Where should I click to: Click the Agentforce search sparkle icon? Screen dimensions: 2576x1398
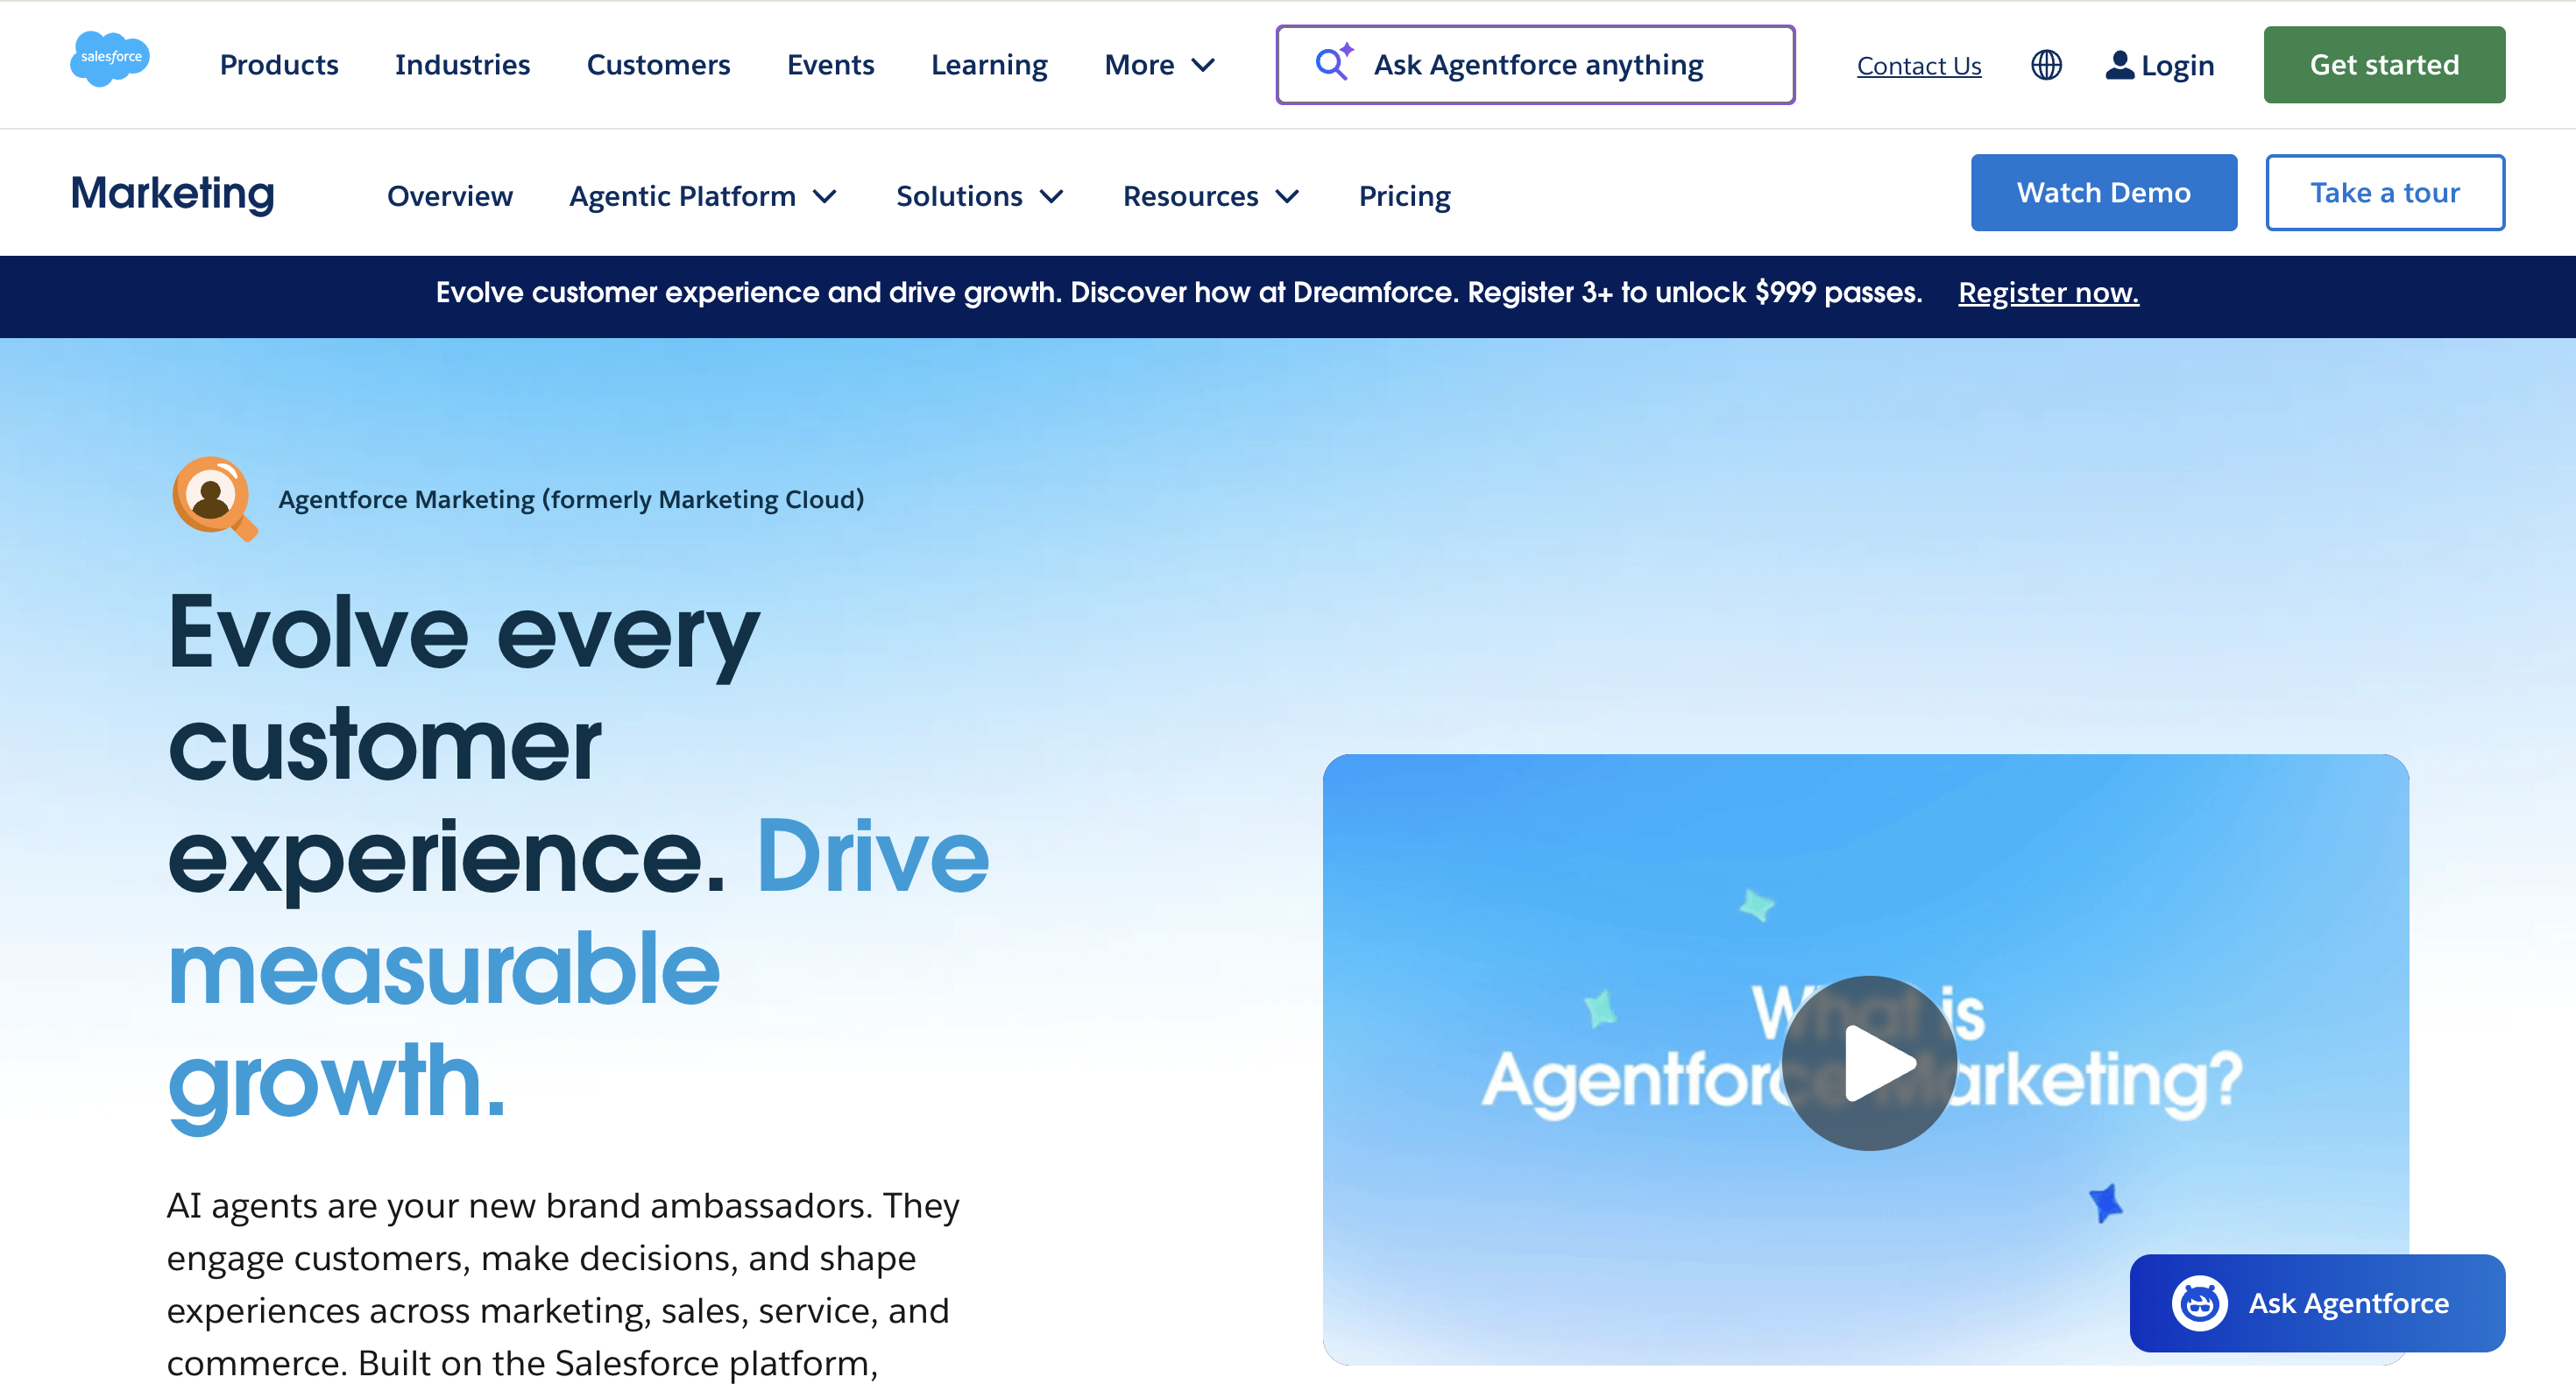(x=1334, y=63)
